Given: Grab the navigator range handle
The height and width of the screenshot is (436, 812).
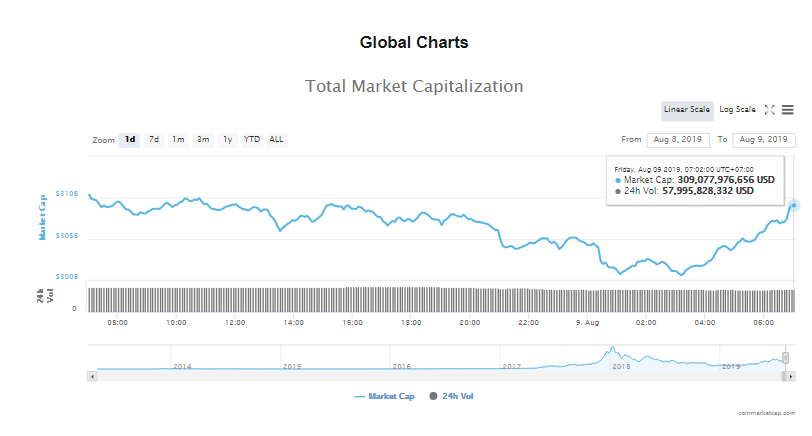Looking at the screenshot, I should click(x=786, y=358).
